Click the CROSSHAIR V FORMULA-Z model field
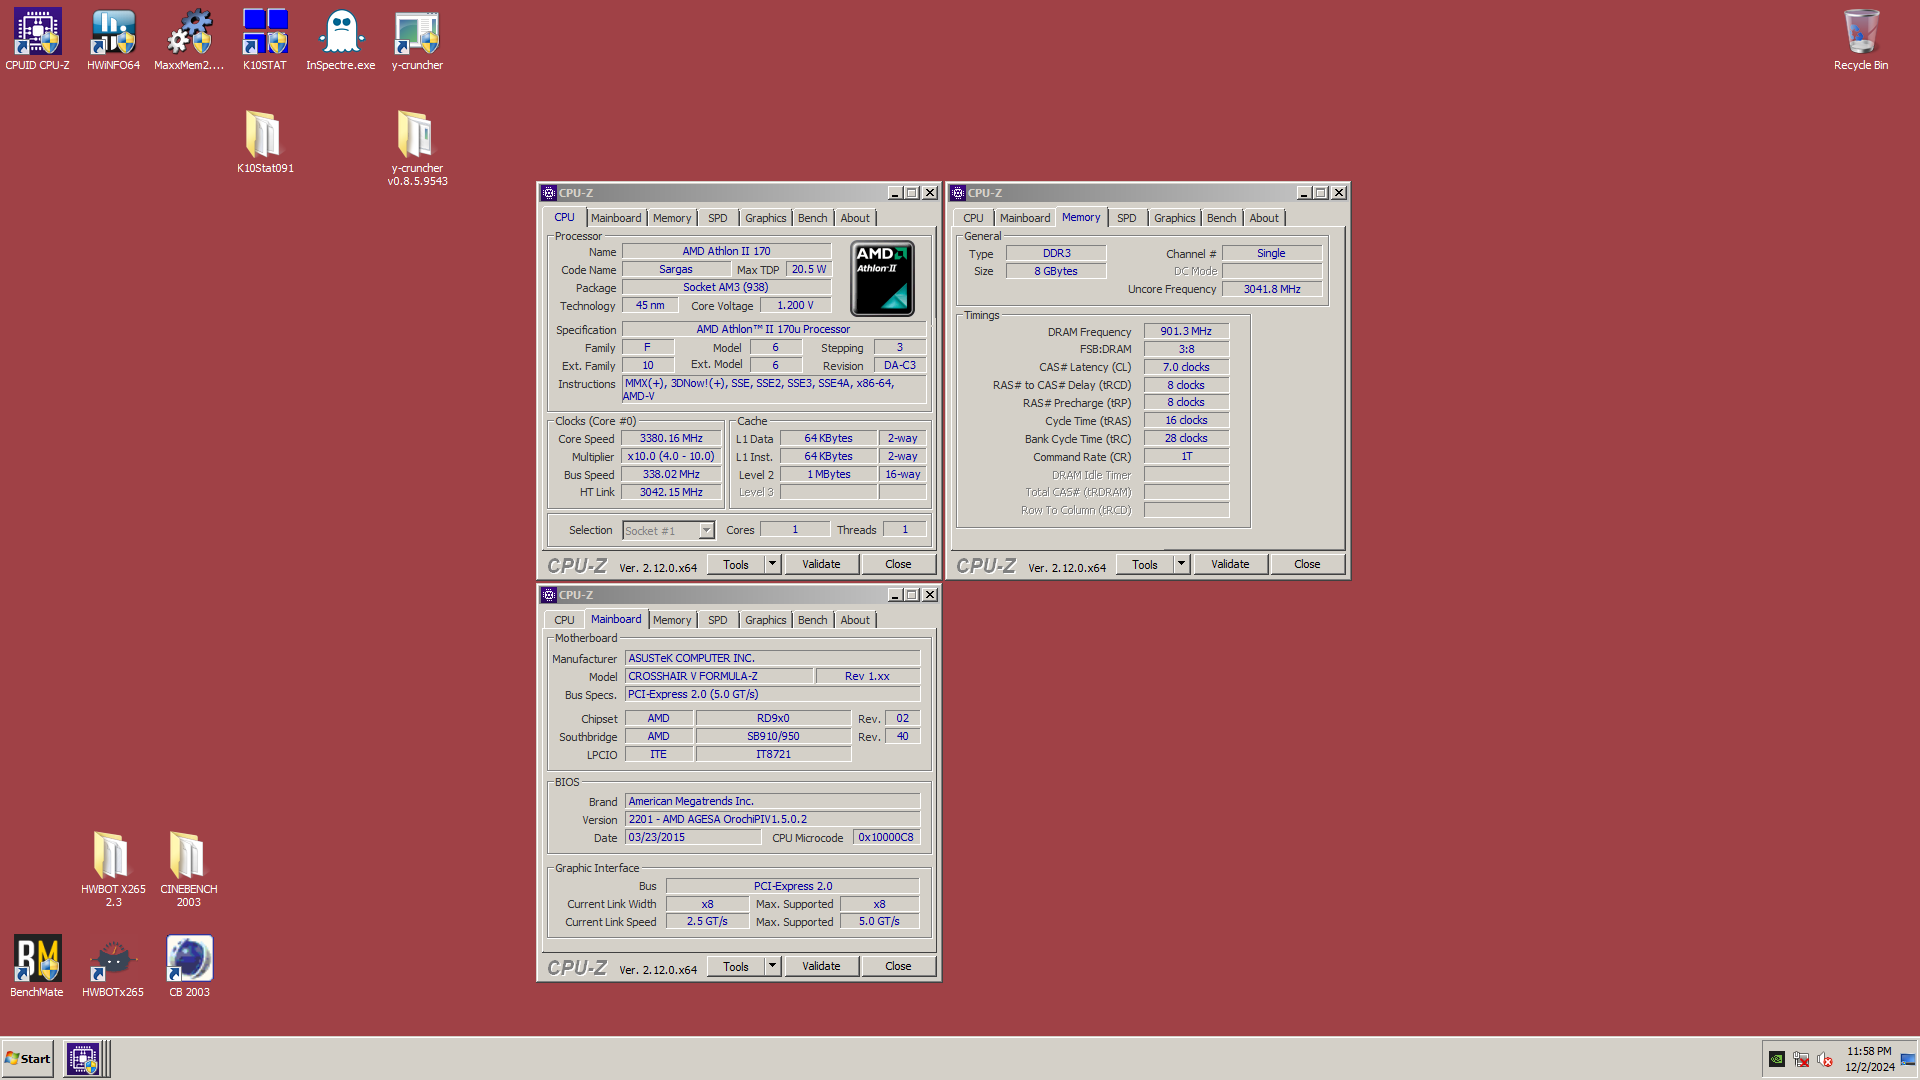 [x=719, y=676]
